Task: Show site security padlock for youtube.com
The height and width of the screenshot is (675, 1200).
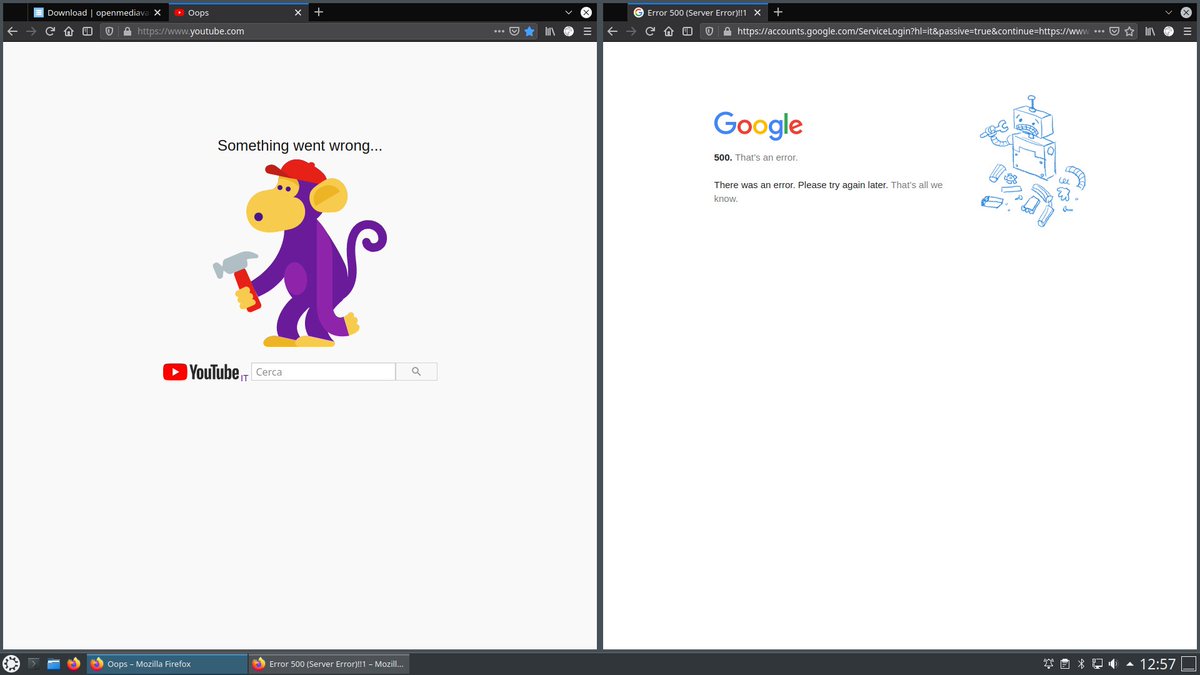Action: (x=127, y=31)
